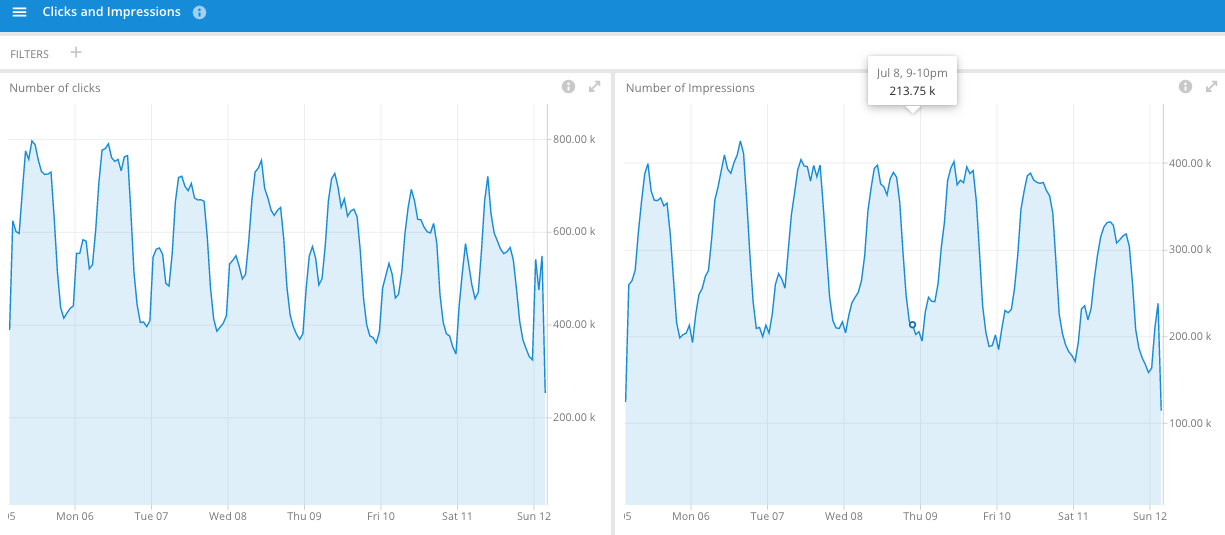Click Sat 11 axis label on Impressions chart
Screen dimensions: 1225x535
(1073, 516)
